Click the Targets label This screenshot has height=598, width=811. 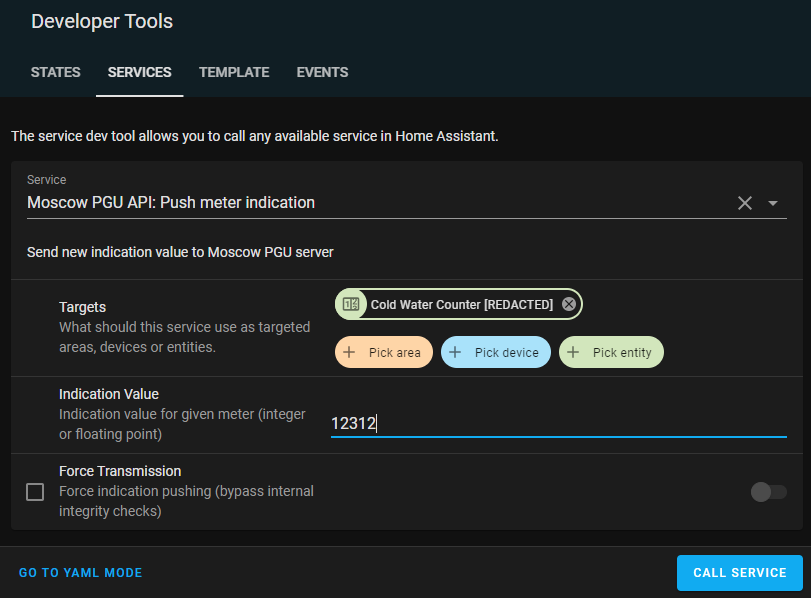pyautogui.click(x=82, y=307)
